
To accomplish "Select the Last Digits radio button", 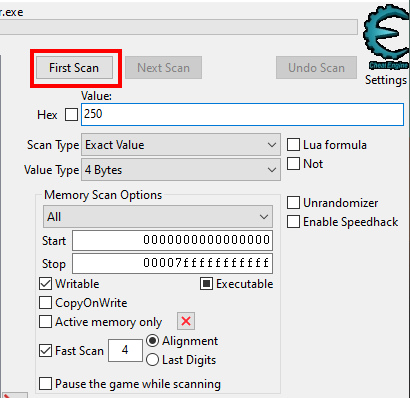I will [x=152, y=360].
